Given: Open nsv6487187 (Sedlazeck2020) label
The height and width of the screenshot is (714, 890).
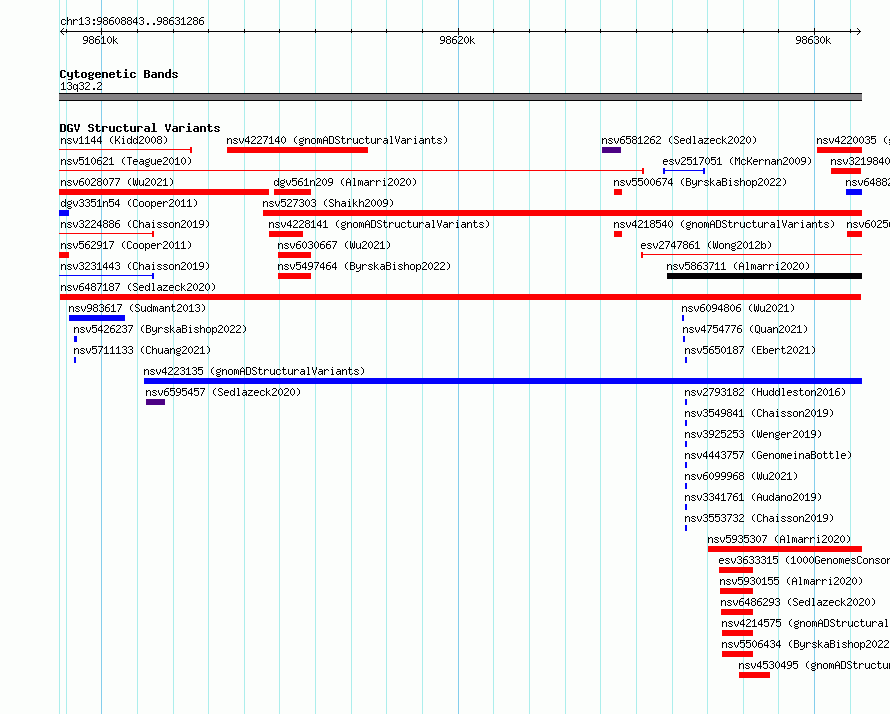Looking at the screenshot, I should 138,287.
